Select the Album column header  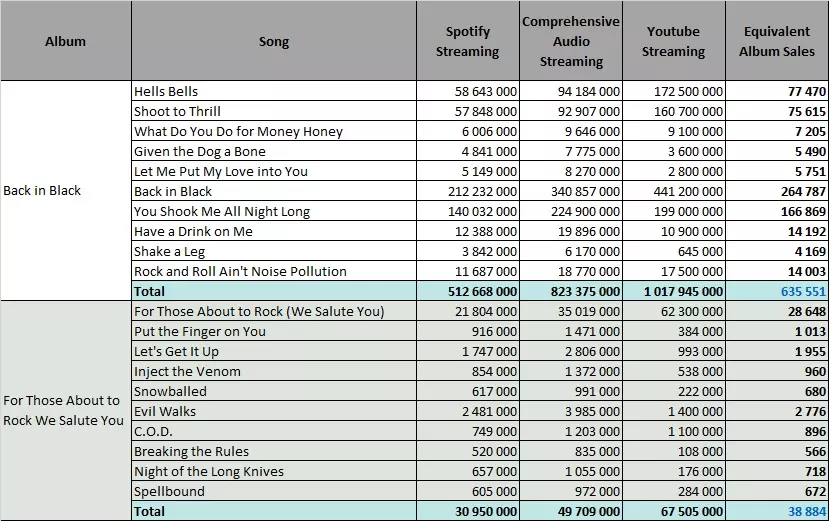pyautogui.click(x=66, y=41)
